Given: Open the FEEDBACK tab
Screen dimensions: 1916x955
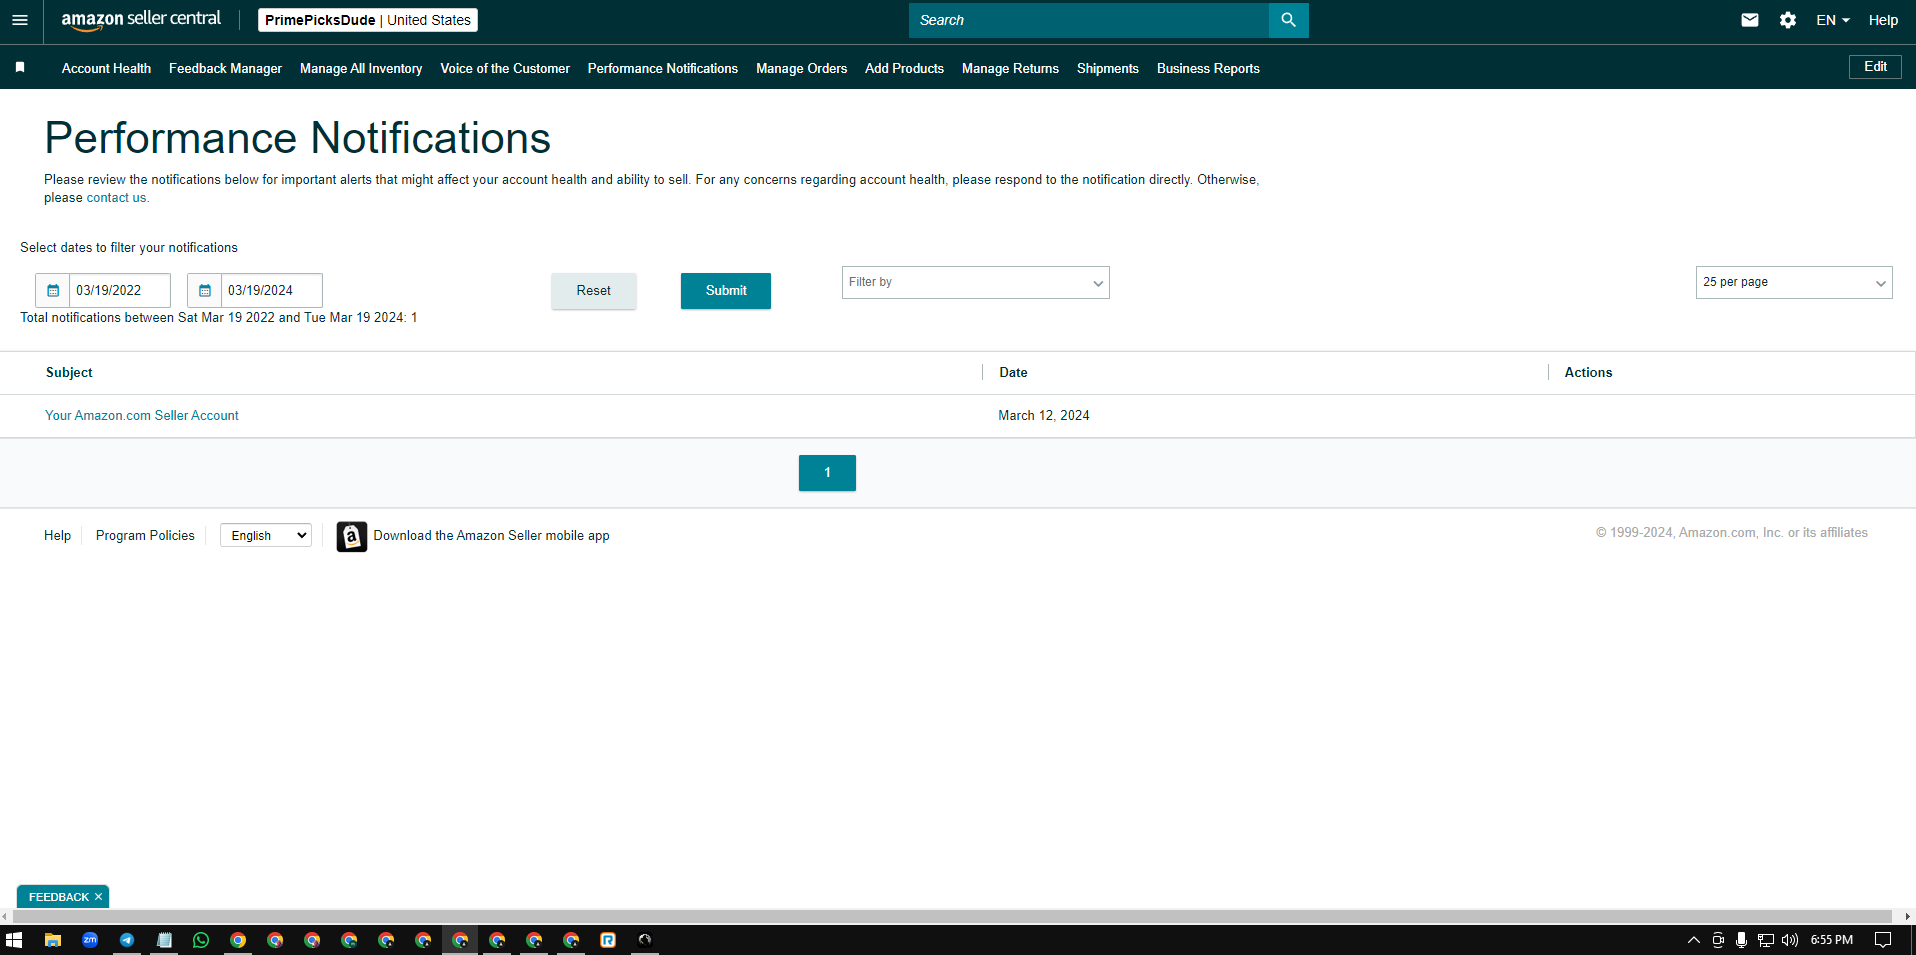Looking at the screenshot, I should pyautogui.click(x=58, y=897).
